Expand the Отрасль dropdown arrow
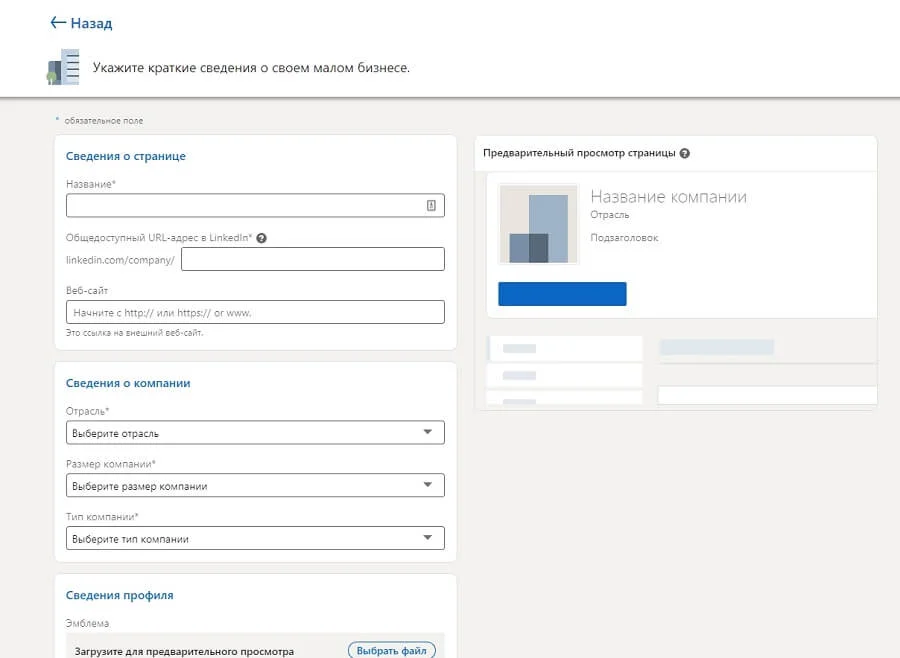Viewport: 900px width, 658px height. (428, 433)
